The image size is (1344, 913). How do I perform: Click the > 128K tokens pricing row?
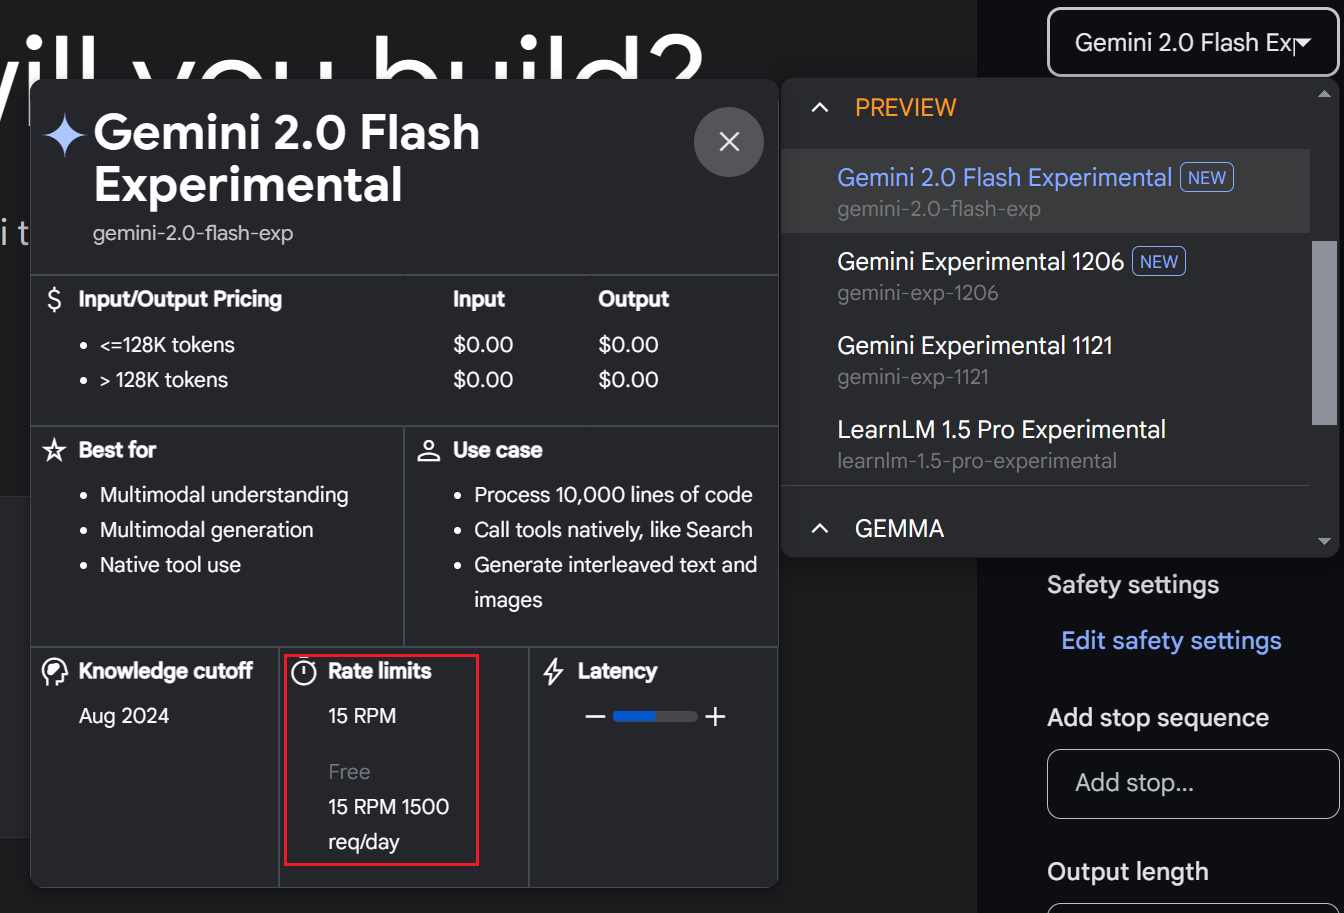click(x=164, y=380)
